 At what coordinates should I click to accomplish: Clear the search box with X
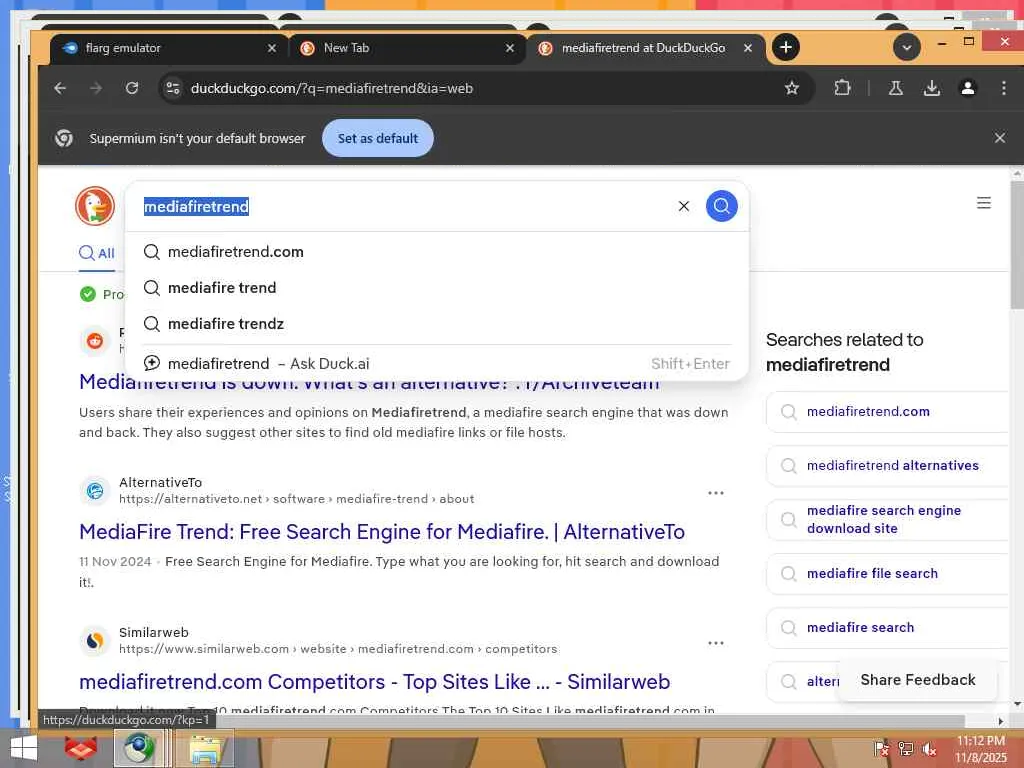coord(684,206)
